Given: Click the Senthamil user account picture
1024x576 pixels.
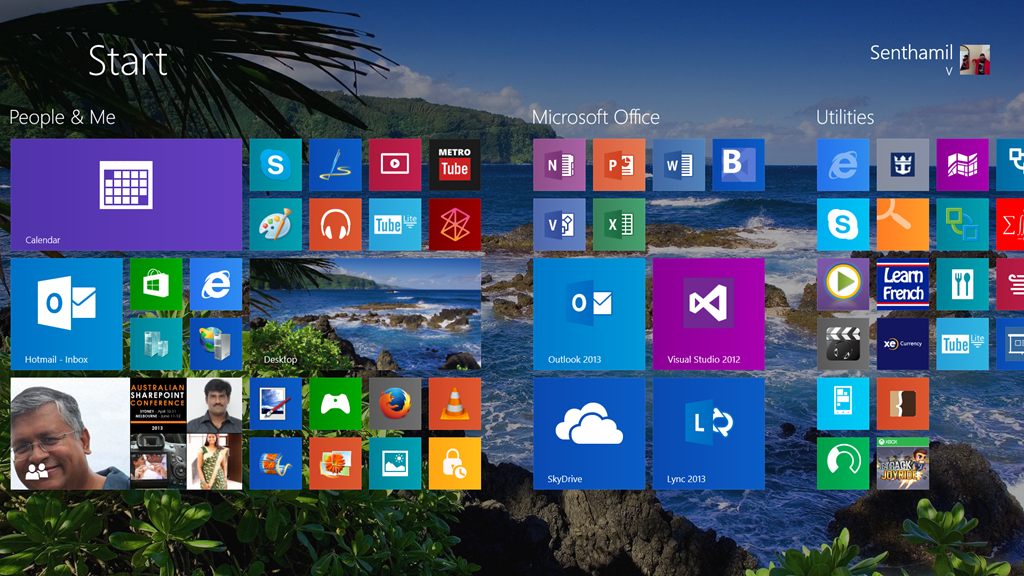Looking at the screenshot, I should point(974,59).
